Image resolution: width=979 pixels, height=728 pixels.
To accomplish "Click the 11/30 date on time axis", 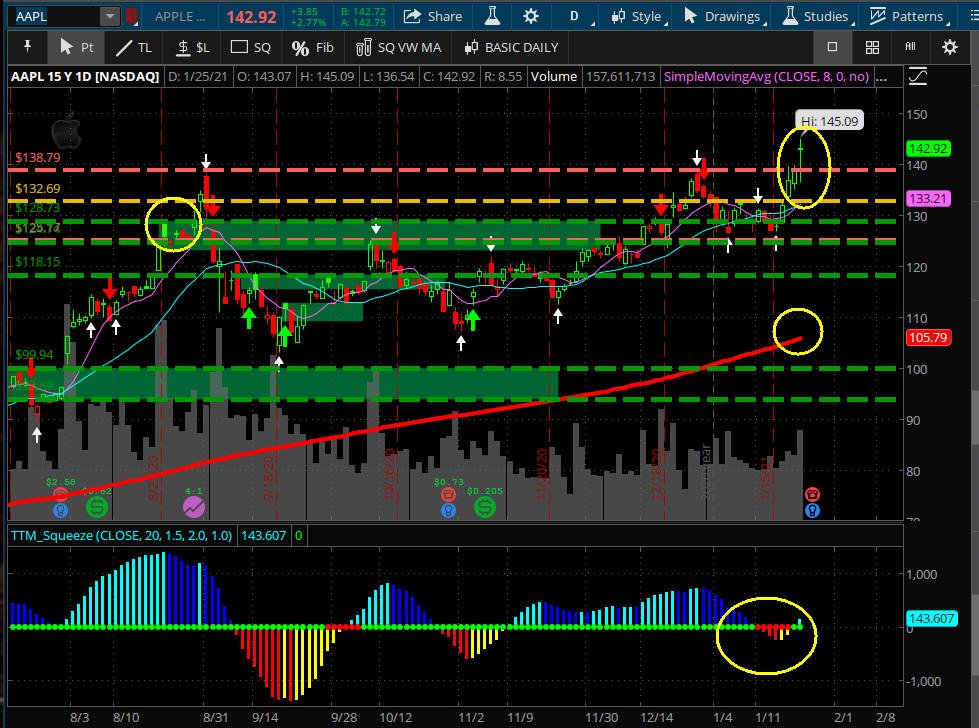I will pyautogui.click(x=601, y=717).
